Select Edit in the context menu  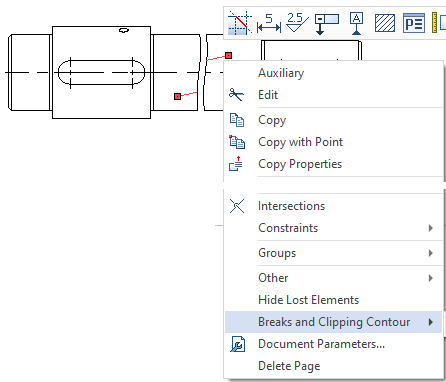click(334, 95)
